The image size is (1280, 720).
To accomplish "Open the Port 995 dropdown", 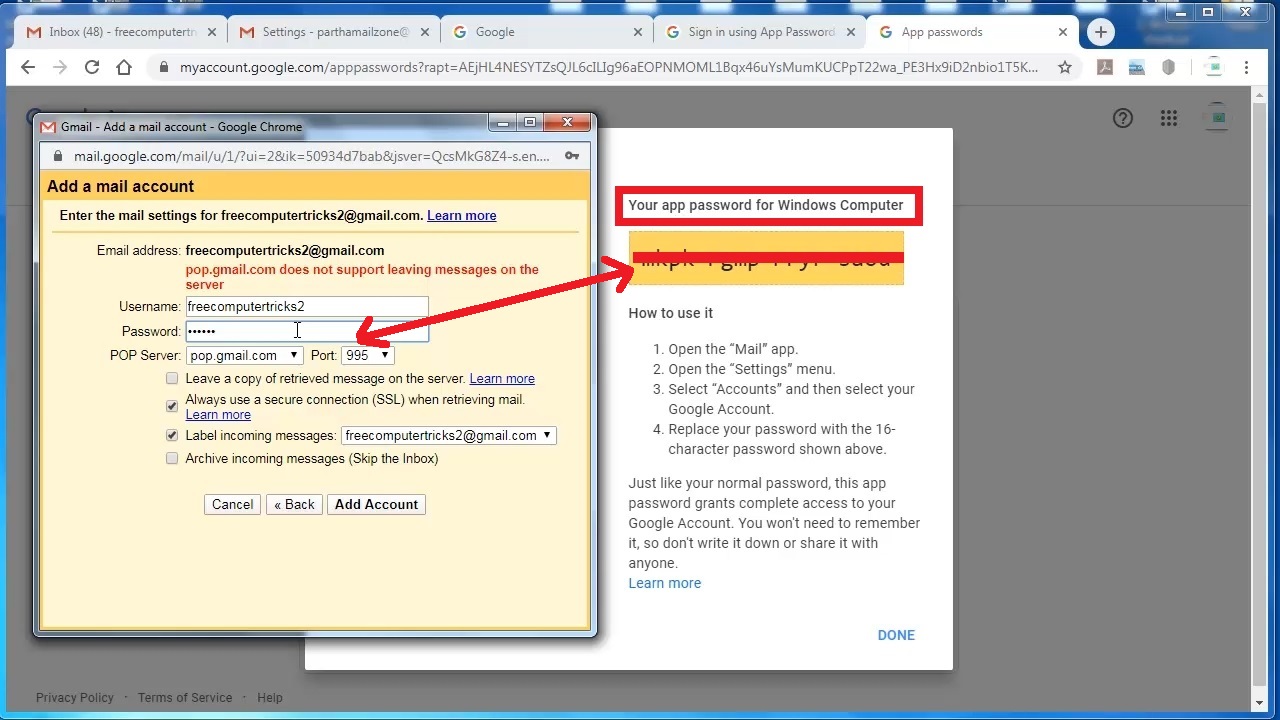I will pos(367,355).
